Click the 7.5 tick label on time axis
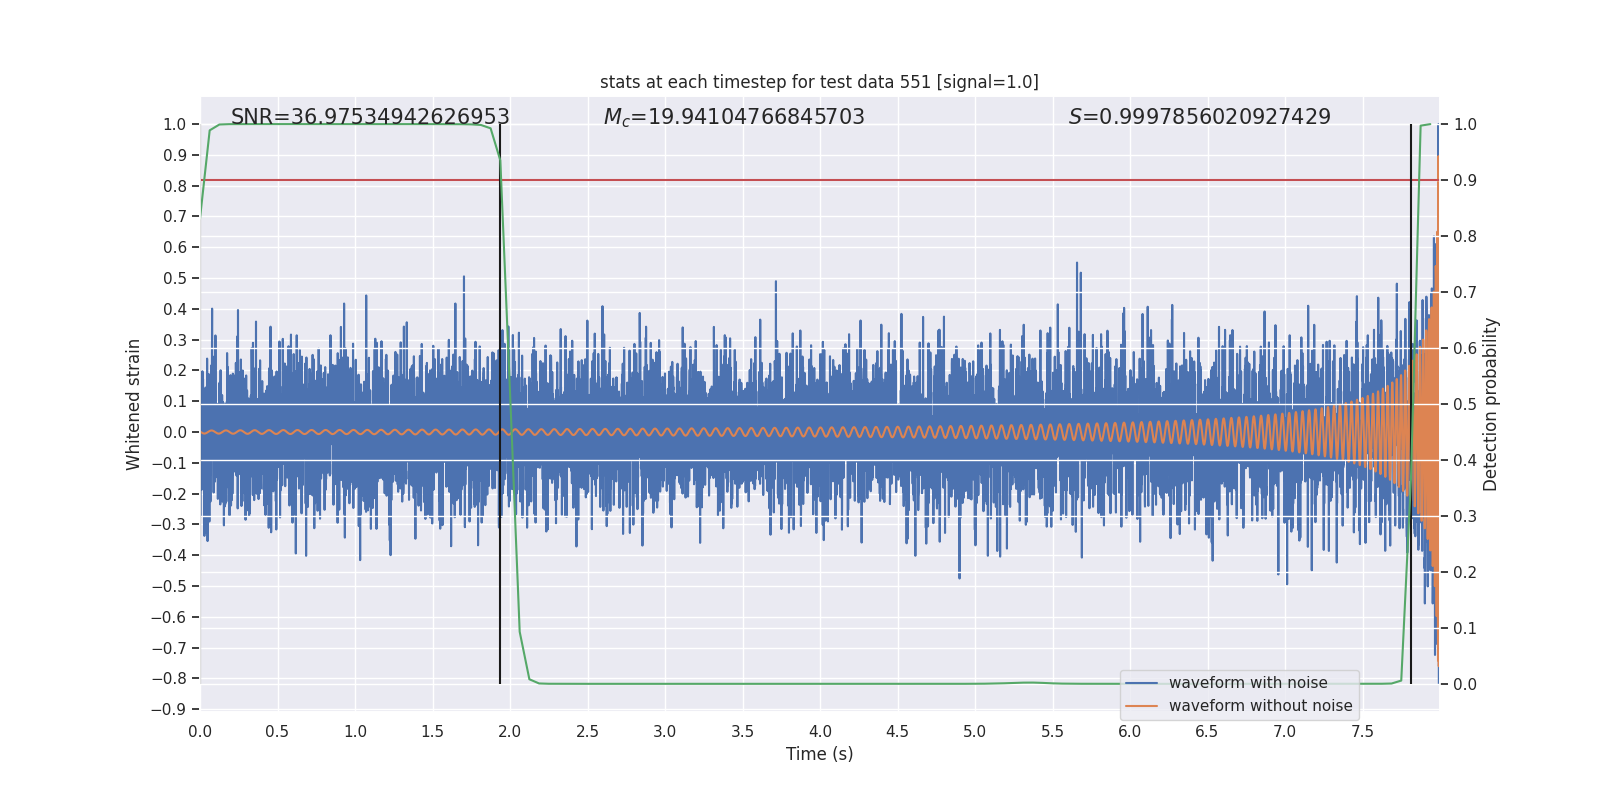Image resolution: width=1600 pixels, height=800 pixels. click(1362, 731)
